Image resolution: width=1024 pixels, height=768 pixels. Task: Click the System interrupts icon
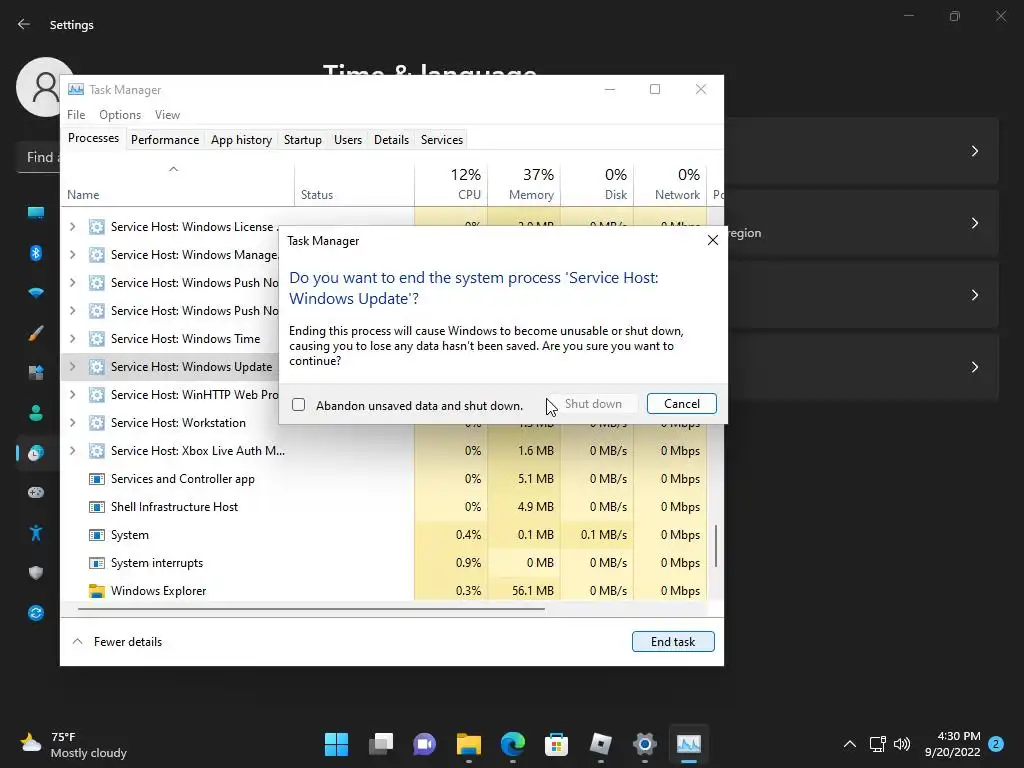pyautogui.click(x=97, y=563)
